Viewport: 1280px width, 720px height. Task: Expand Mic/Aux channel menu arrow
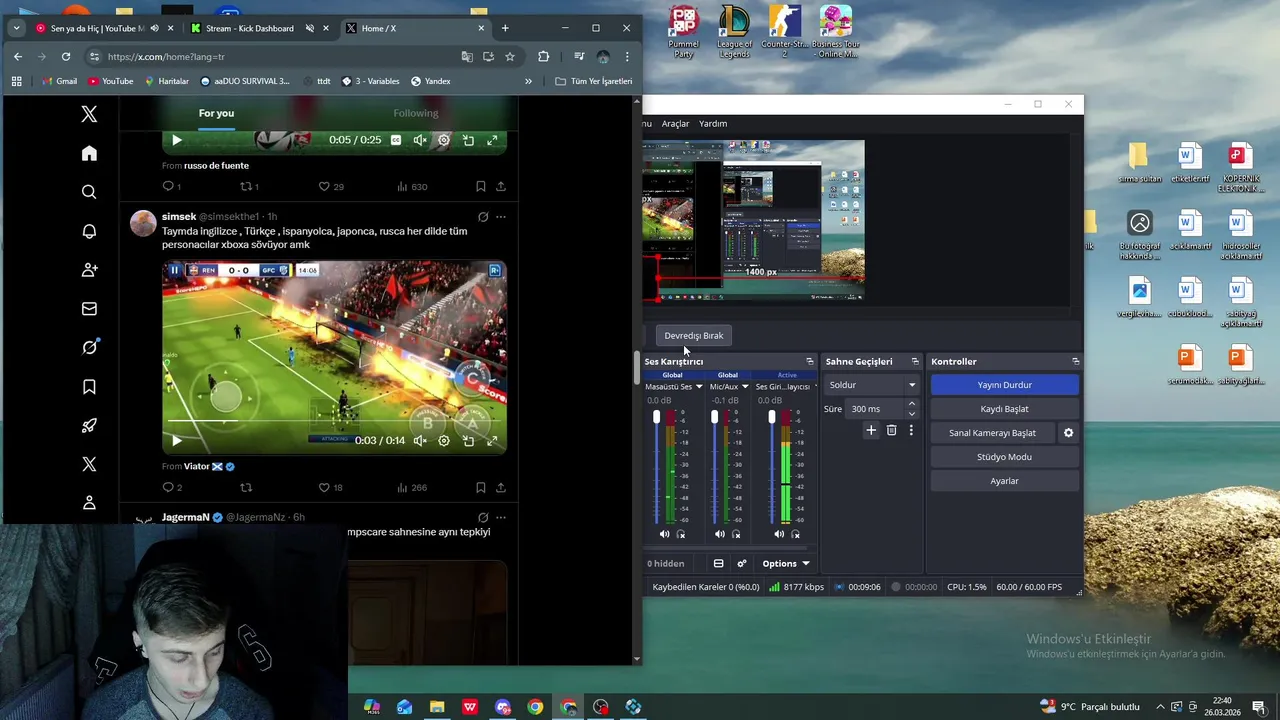point(745,387)
